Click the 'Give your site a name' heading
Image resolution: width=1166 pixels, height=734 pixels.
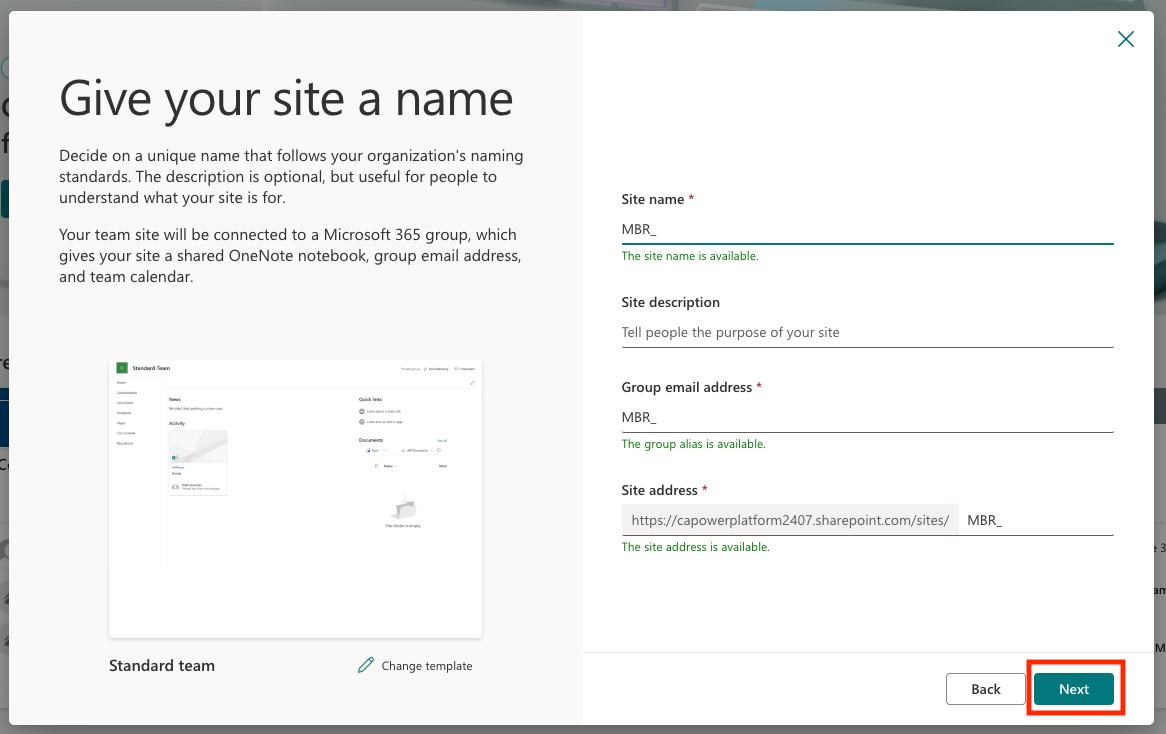pos(286,99)
